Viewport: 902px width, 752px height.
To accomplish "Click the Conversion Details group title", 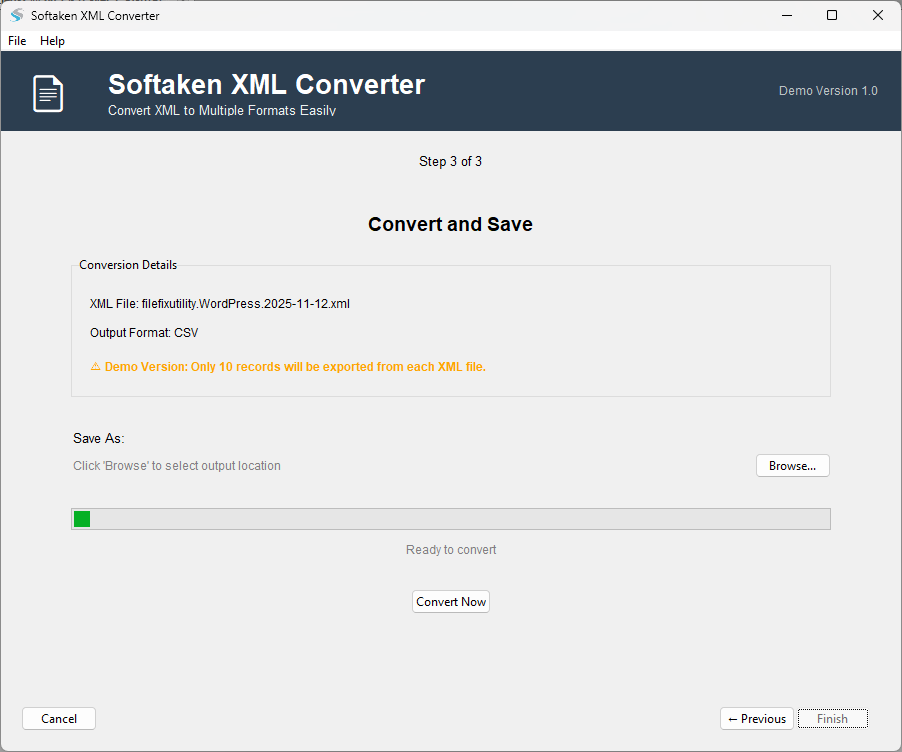I will pyautogui.click(x=127, y=264).
